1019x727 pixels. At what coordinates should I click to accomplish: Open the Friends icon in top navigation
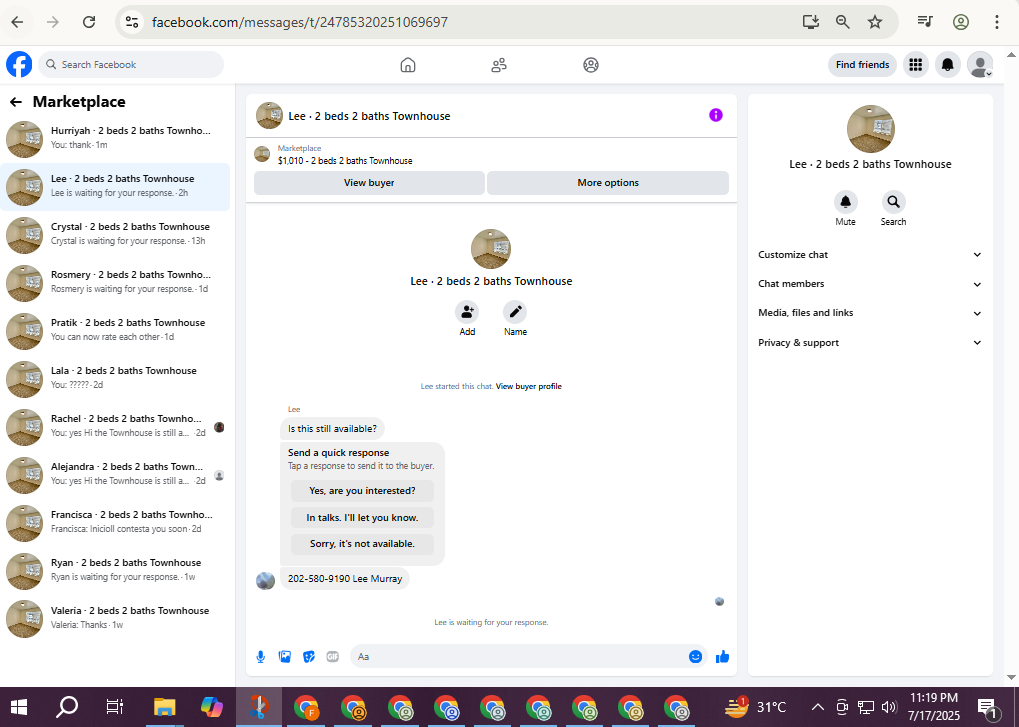click(499, 65)
